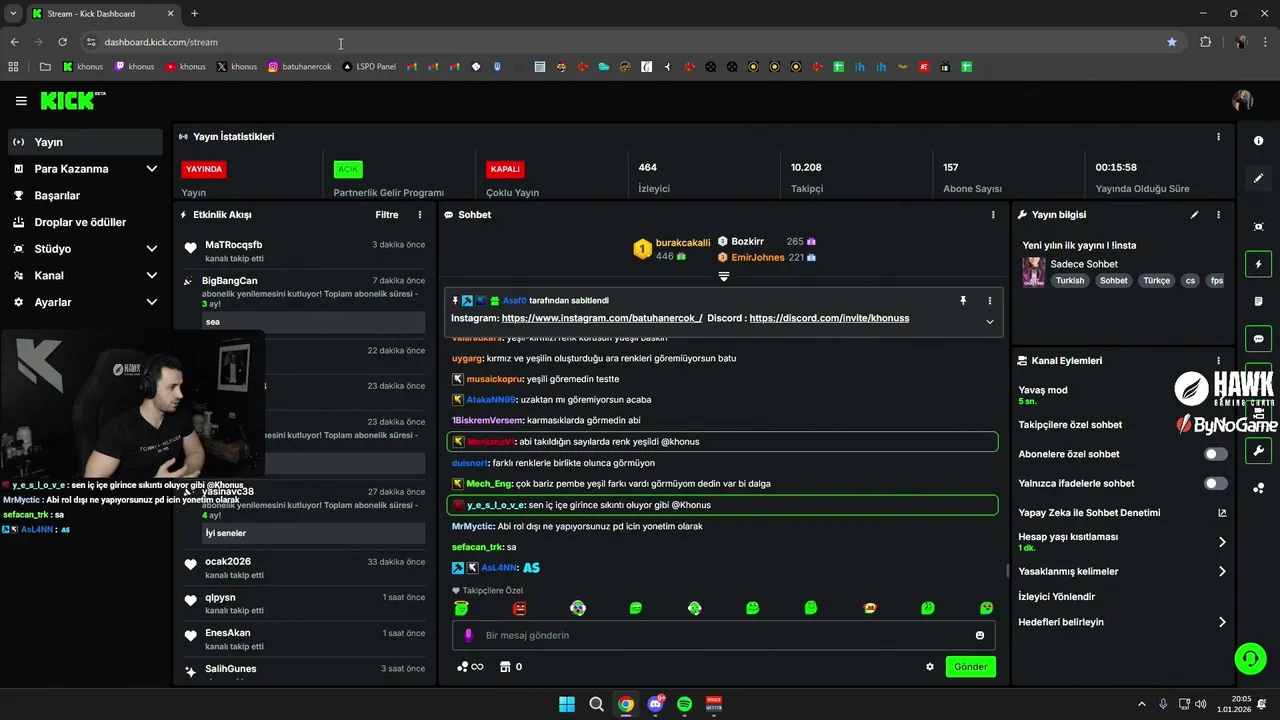
Task: Open Yayın İstatistikleri three-dot menu
Action: click(x=1218, y=137)
